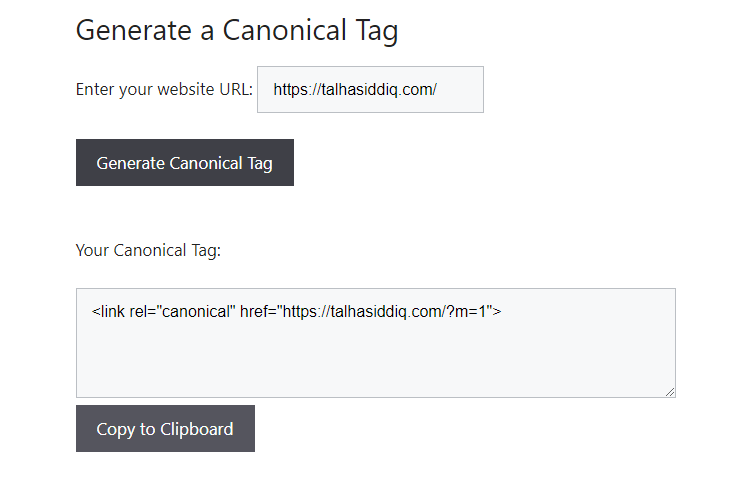This screenshot has height=478, width=753.
Task: Click the textarea resize handle corner
Action: [670, 392]
